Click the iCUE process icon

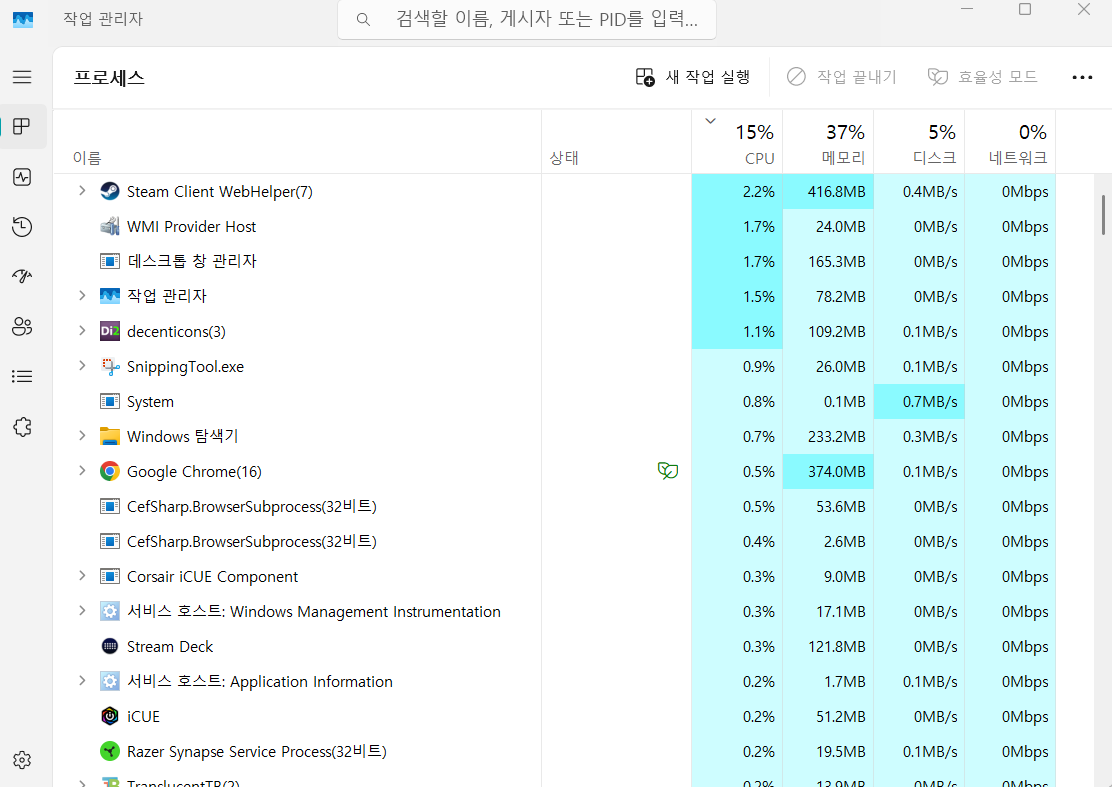(109, 716)
